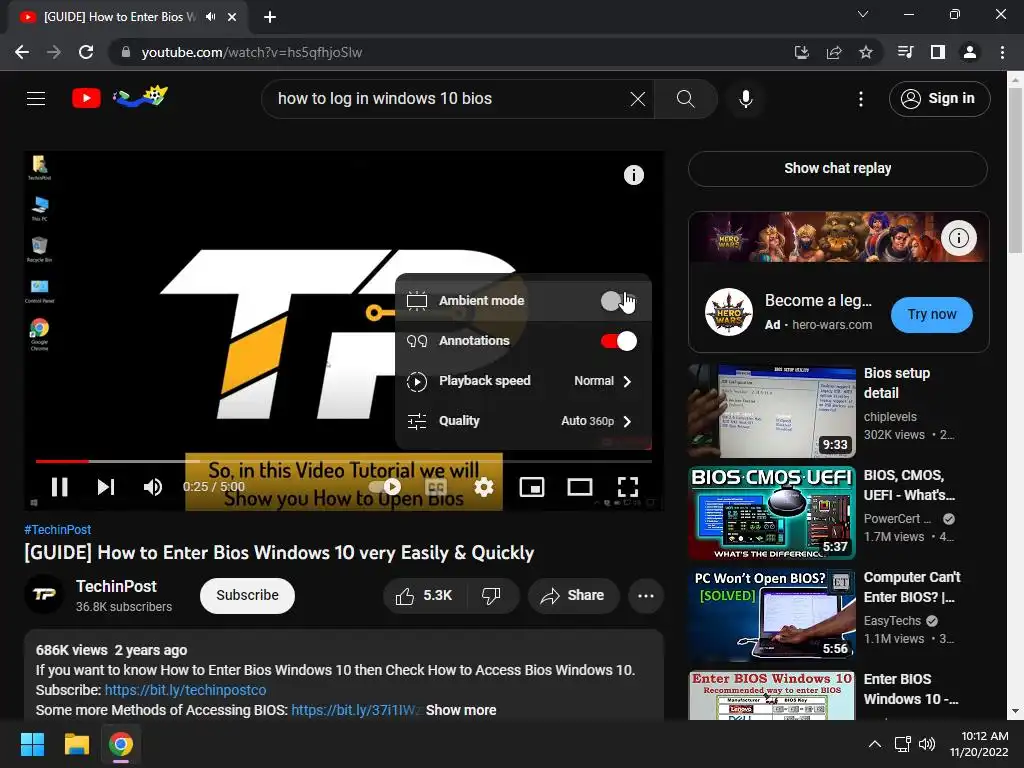This screenshot has height=768, width=1024.
Task: Open the bit.ly/techinpostco link
Action: 185,690
